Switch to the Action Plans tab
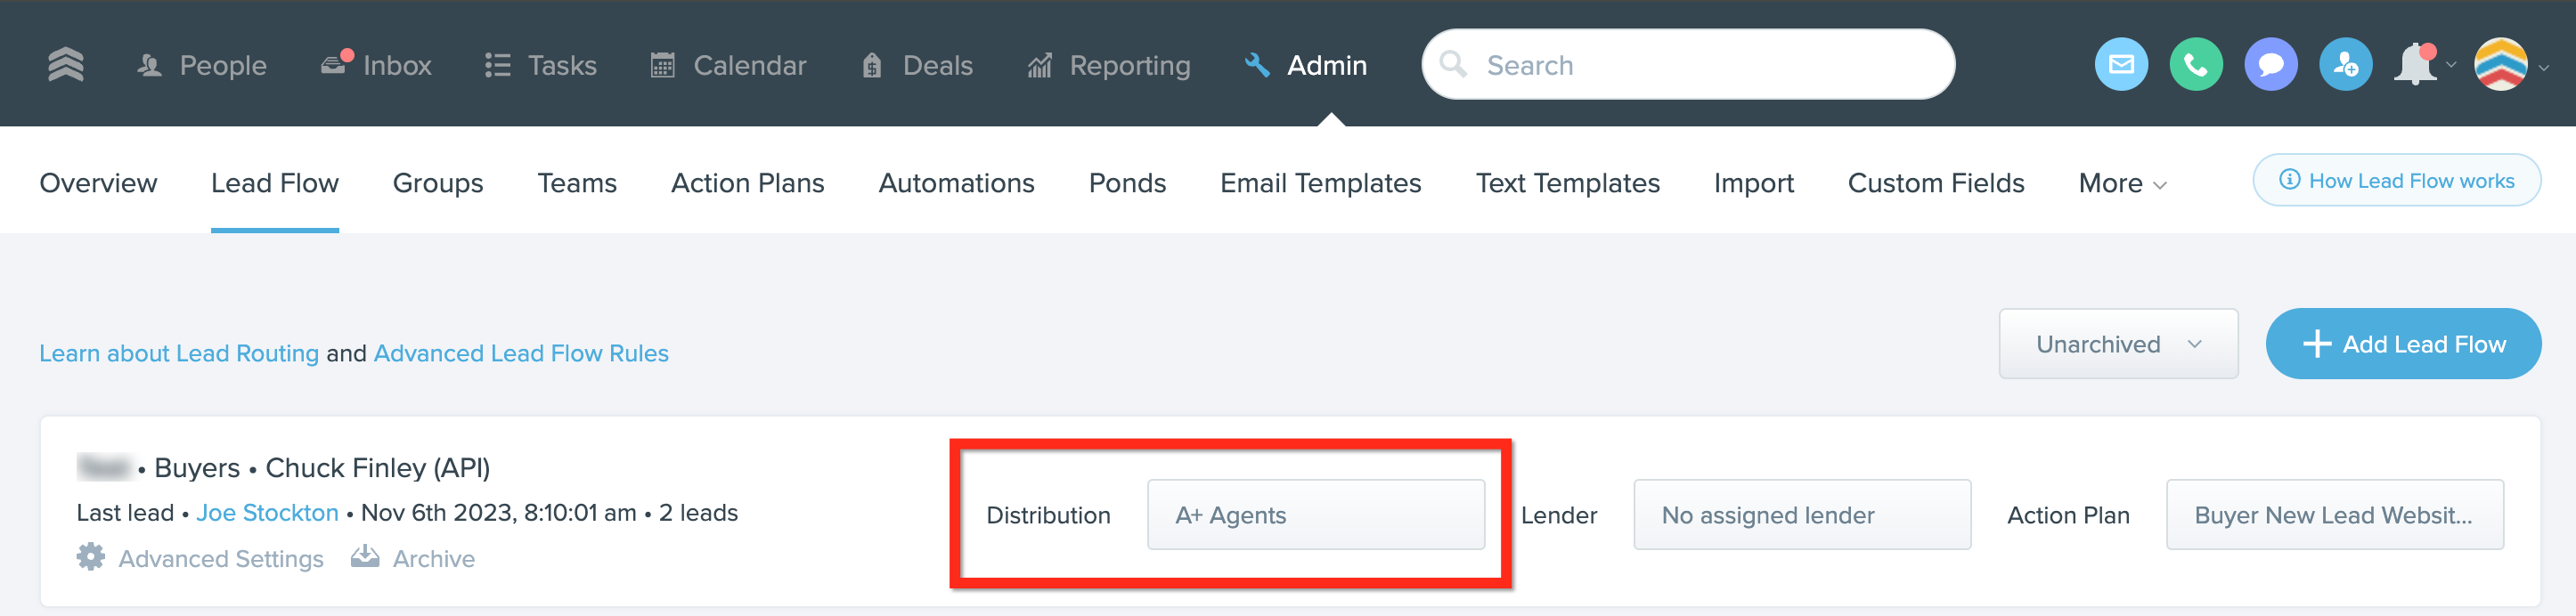 point(747,184)
